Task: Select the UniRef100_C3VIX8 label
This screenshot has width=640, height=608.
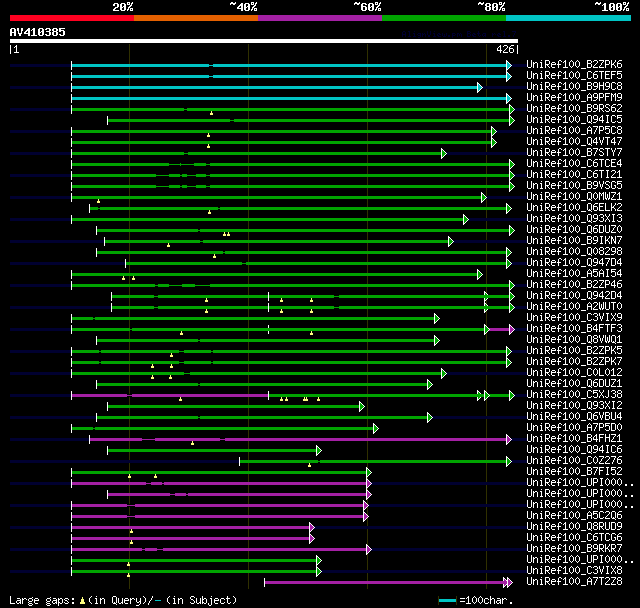Action: click(574, 571)
